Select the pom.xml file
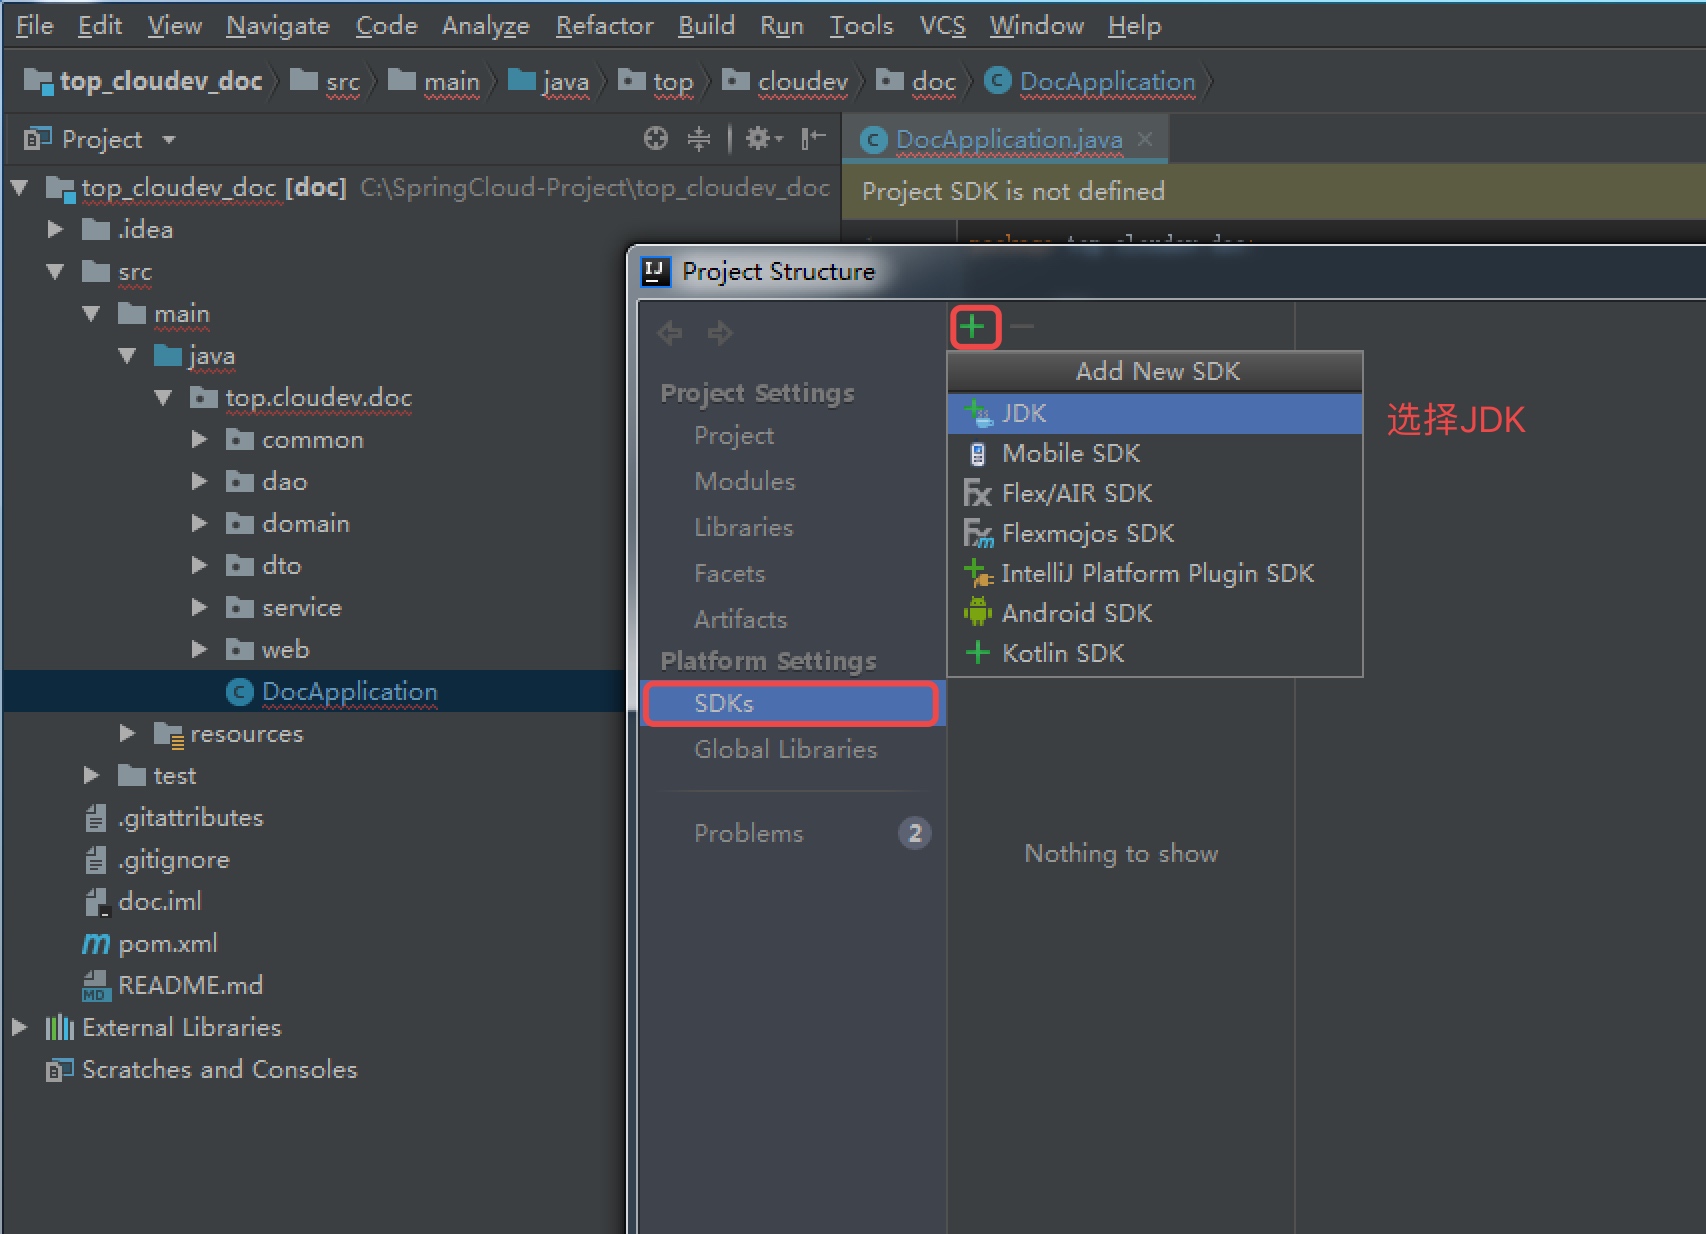Viewport: 1706px width, 1234px height. [x=167, y=943]
